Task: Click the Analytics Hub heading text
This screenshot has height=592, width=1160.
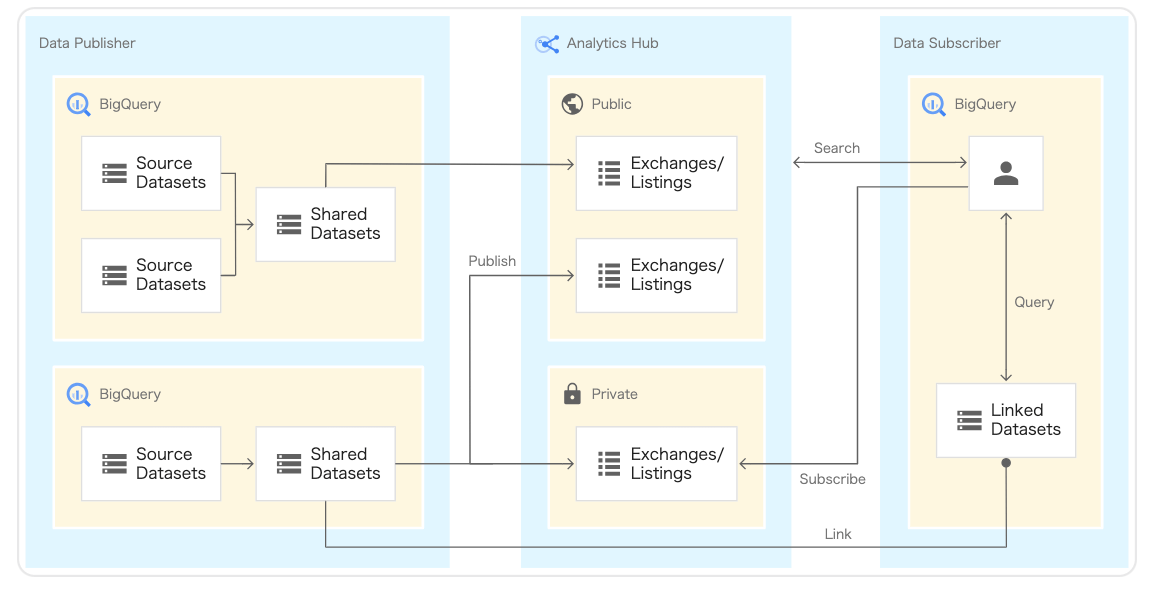Action: coord(613,43)
